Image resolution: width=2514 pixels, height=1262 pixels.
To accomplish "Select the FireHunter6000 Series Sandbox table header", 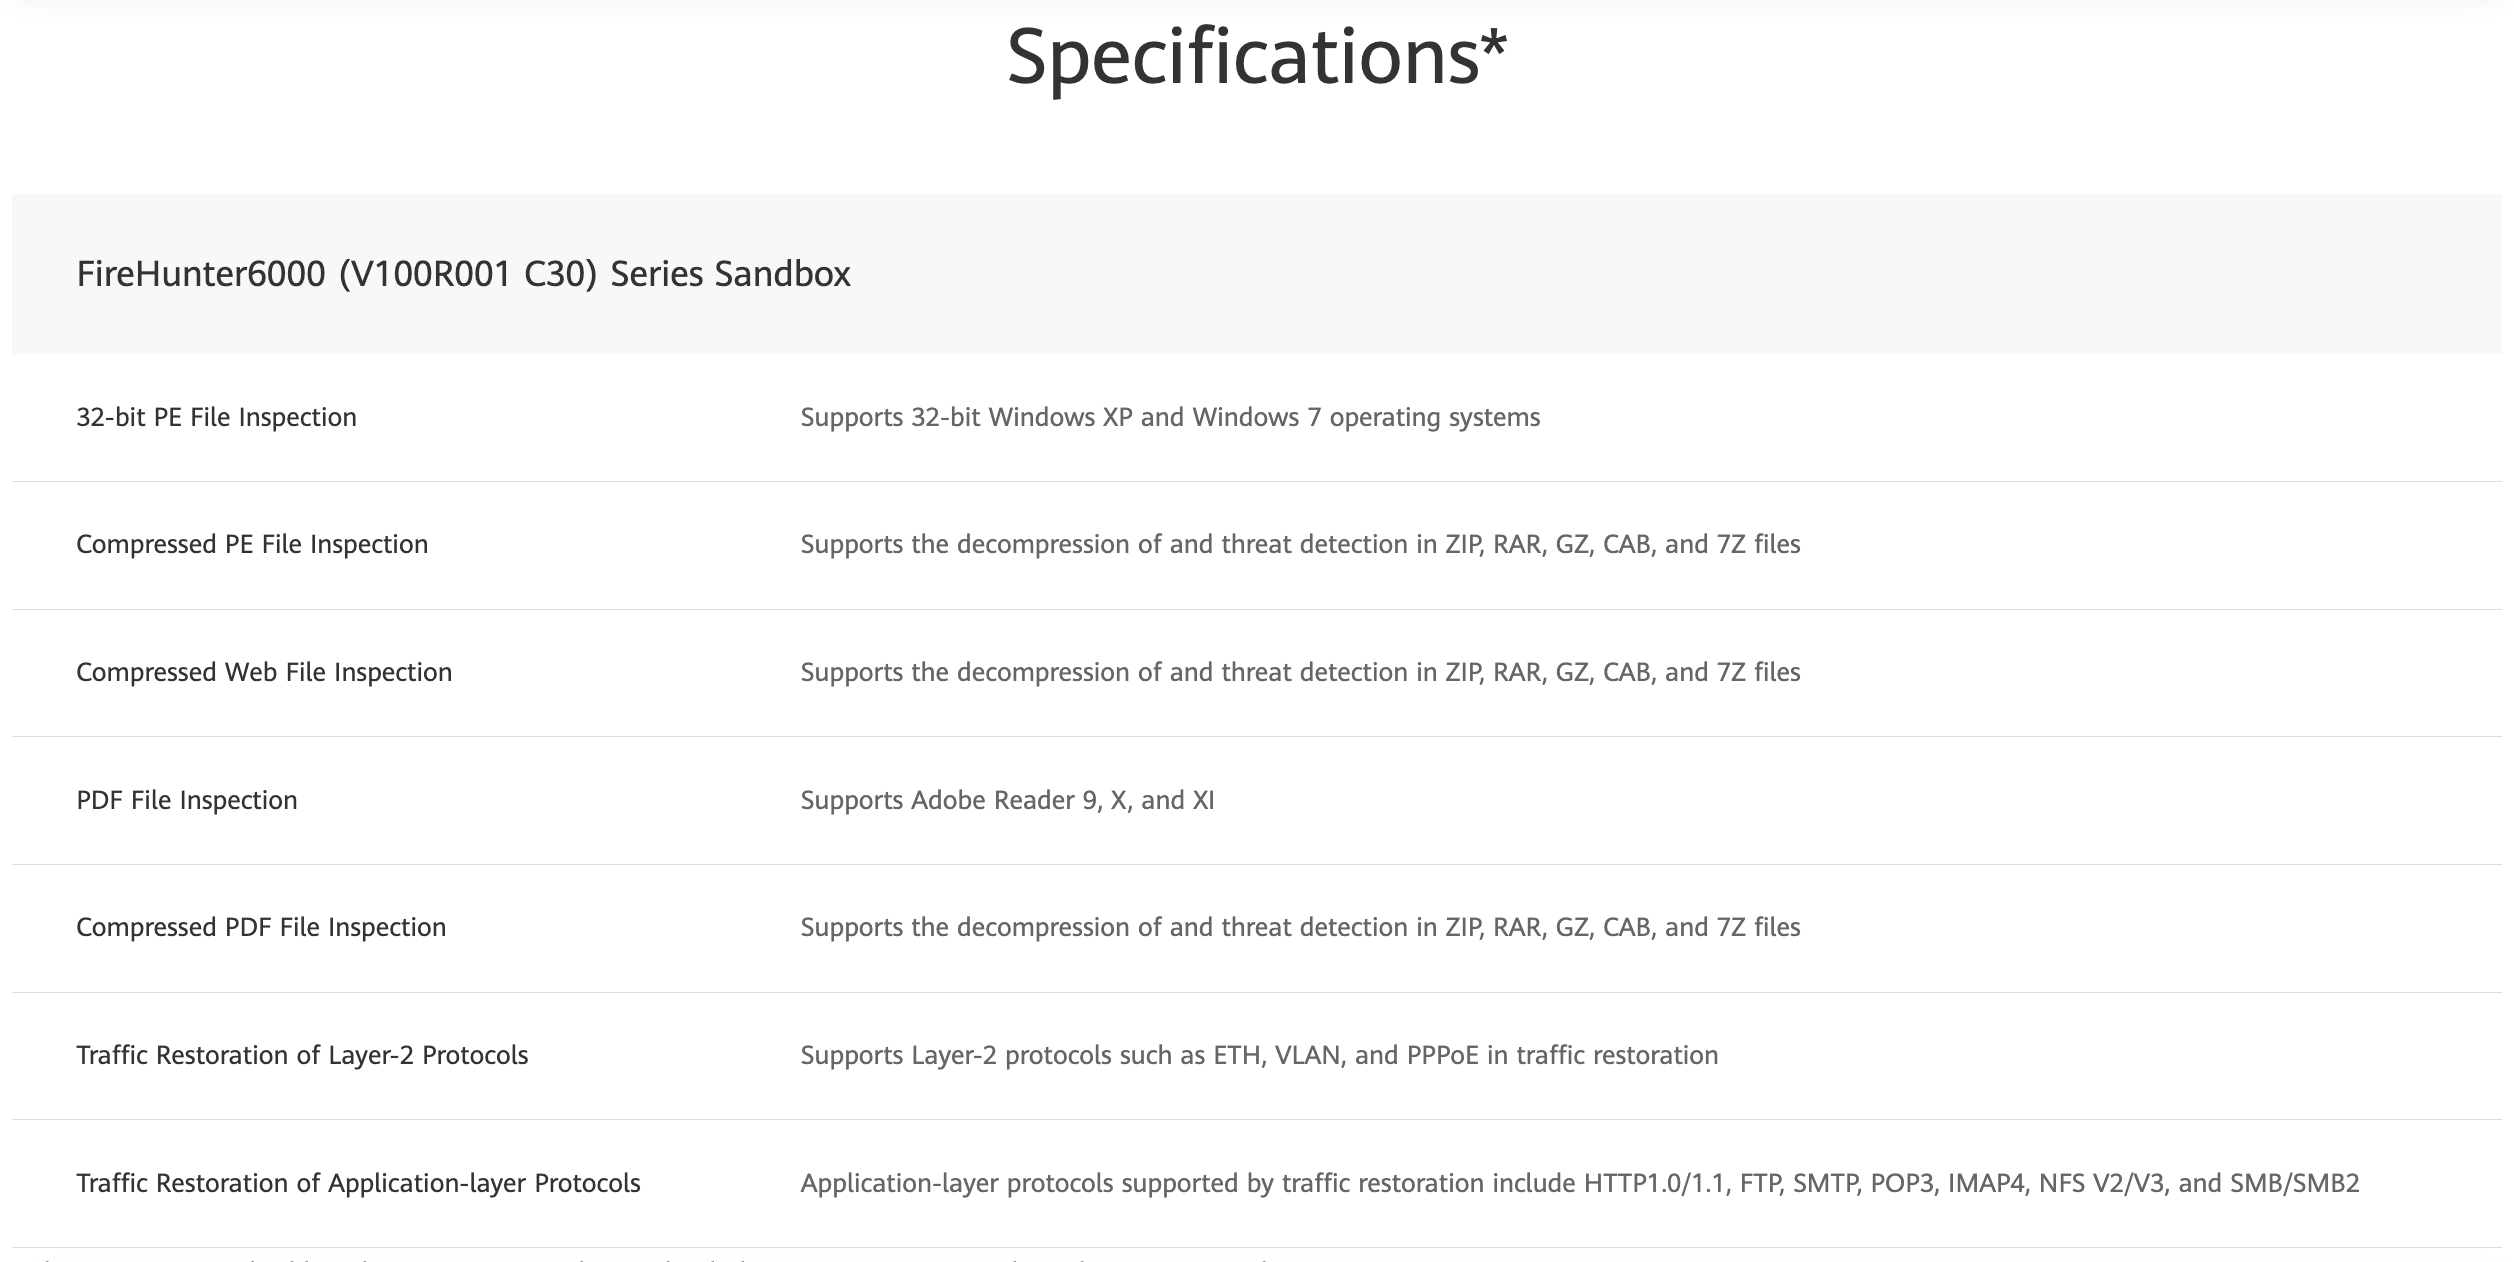I will [463, 274].
